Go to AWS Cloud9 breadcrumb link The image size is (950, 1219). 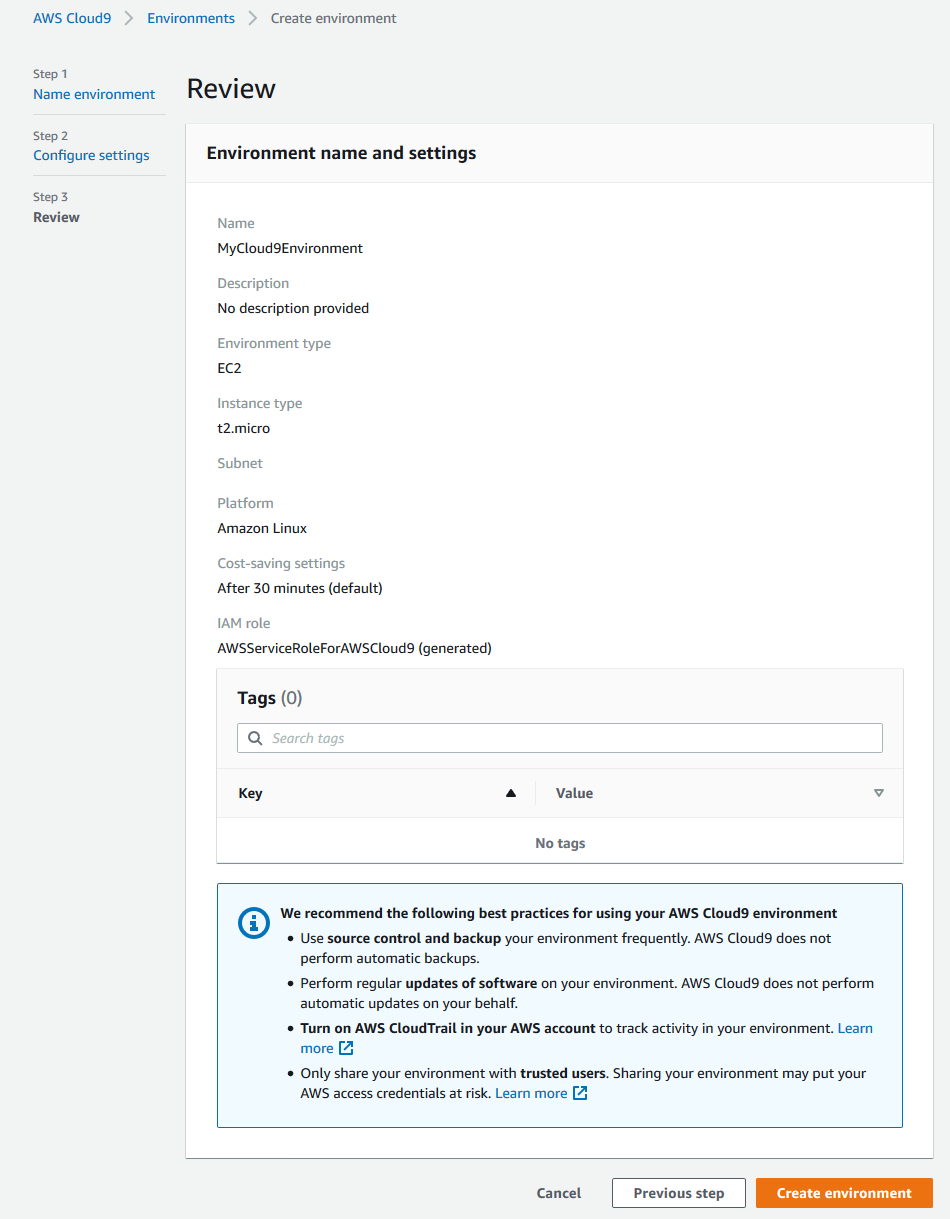click(72, 18)
